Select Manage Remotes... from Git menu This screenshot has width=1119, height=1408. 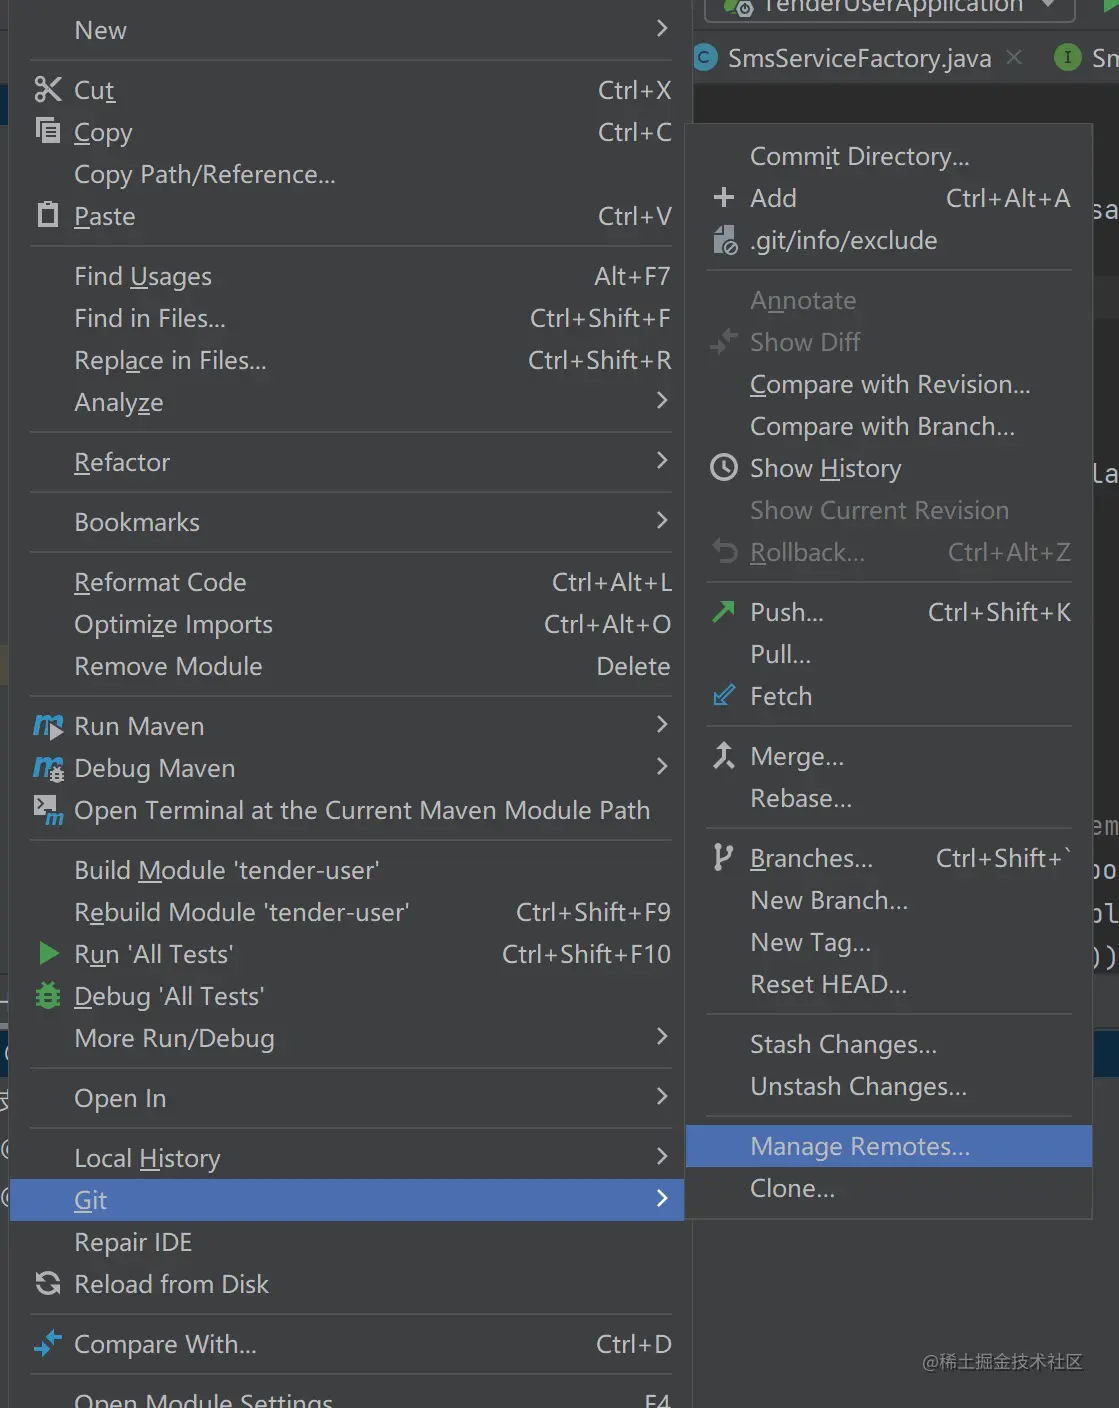pyautogui.click(x=860, y=1146)
